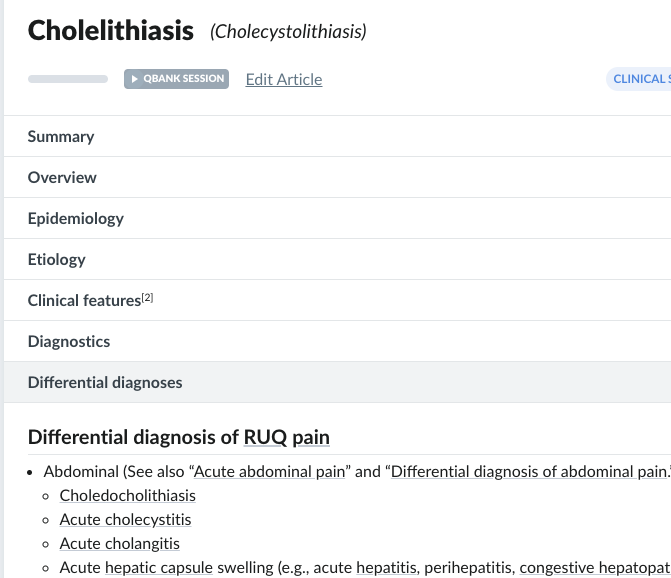Follow the Acute abdominal pain link
This screenshot has width=671, height=578.
pyautogui.click(x=269, y=472)
